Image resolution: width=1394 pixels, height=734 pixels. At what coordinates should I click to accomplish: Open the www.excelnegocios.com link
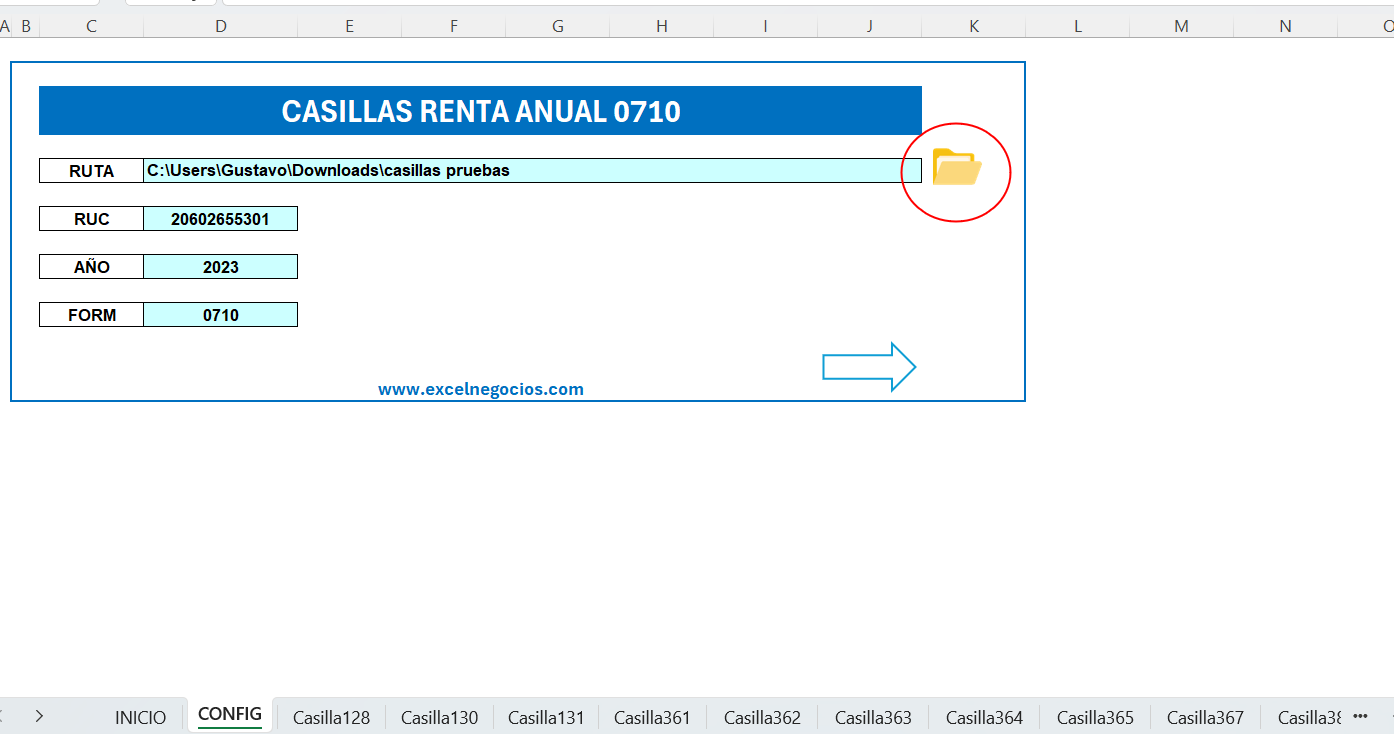pyautogui.click(x=481, y=389)
